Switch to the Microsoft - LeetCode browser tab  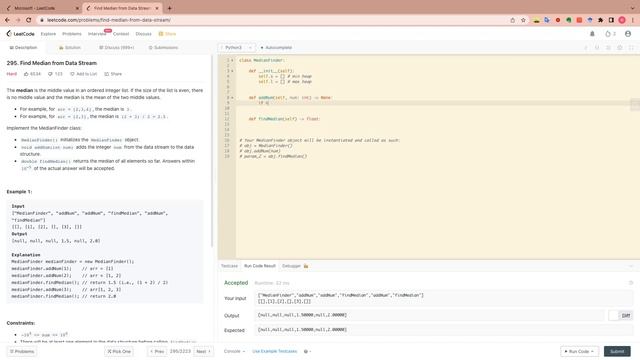point(42,8)
